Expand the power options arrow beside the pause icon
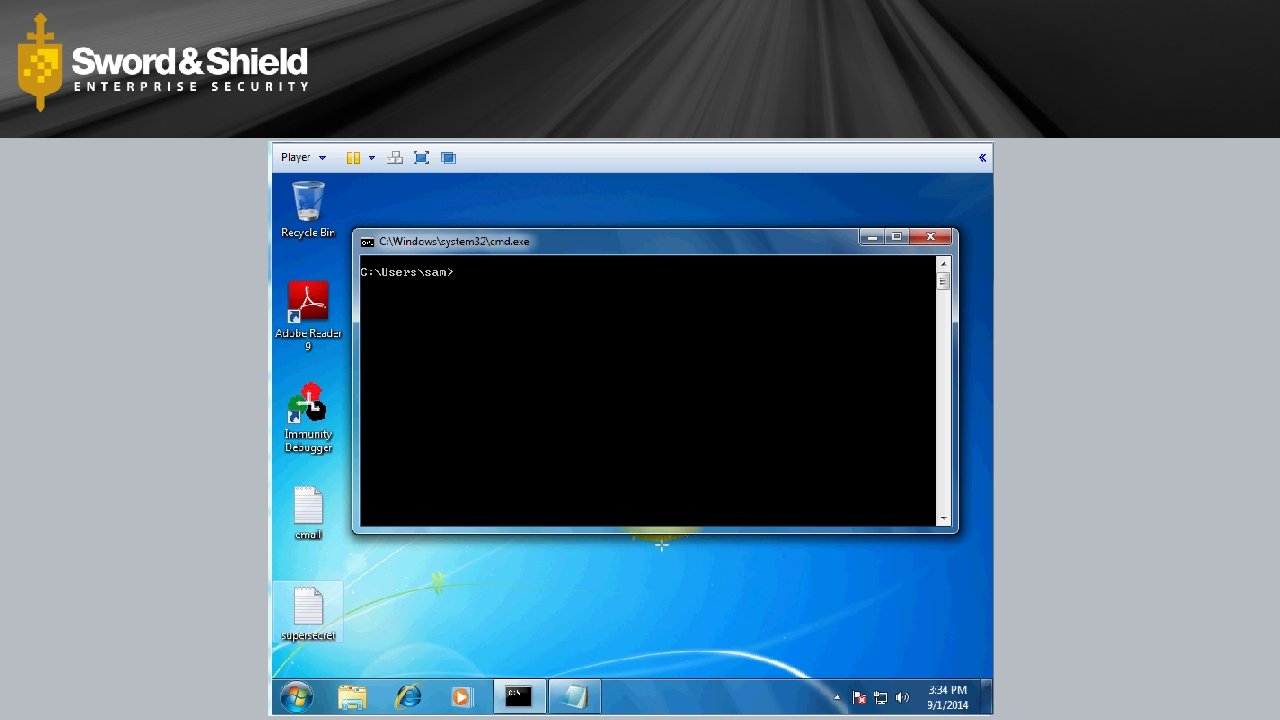The height and width of the screenshot is (720, 1280). [x=372, y=158]
